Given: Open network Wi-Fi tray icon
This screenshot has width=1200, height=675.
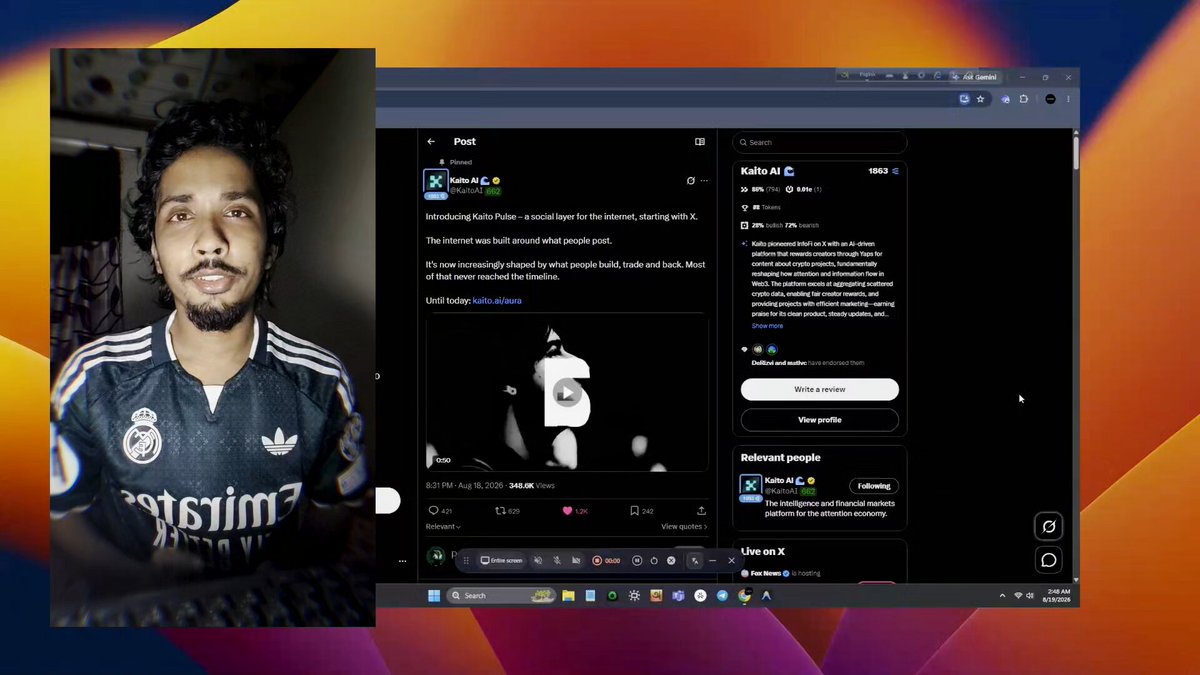Looking at the screenshot, I should pyautogui.click(x=1018, y=595).
